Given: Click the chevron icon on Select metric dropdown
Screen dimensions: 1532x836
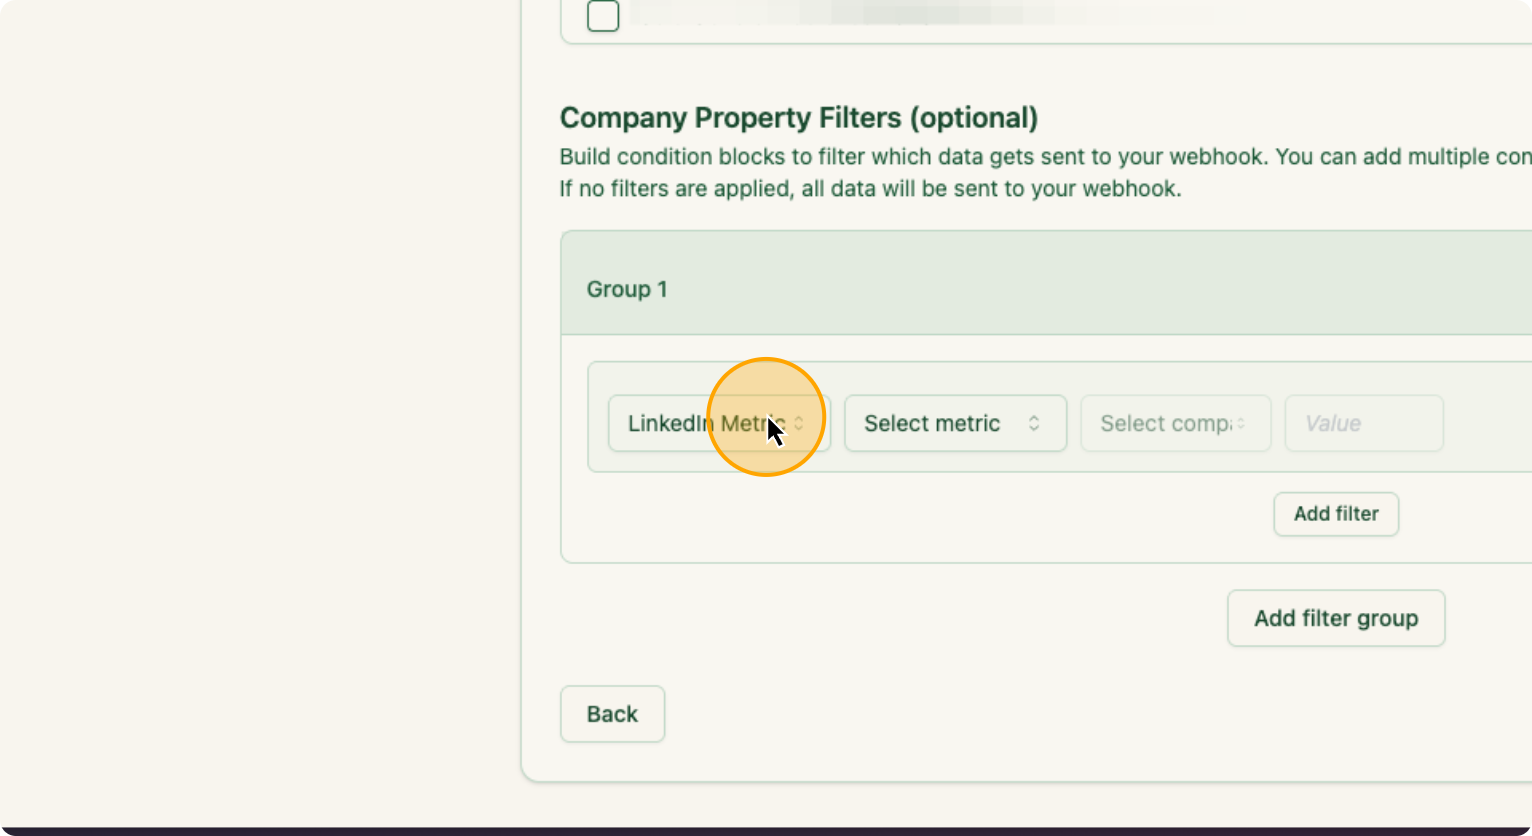Looking at the screenshot, I should 1034,423.
